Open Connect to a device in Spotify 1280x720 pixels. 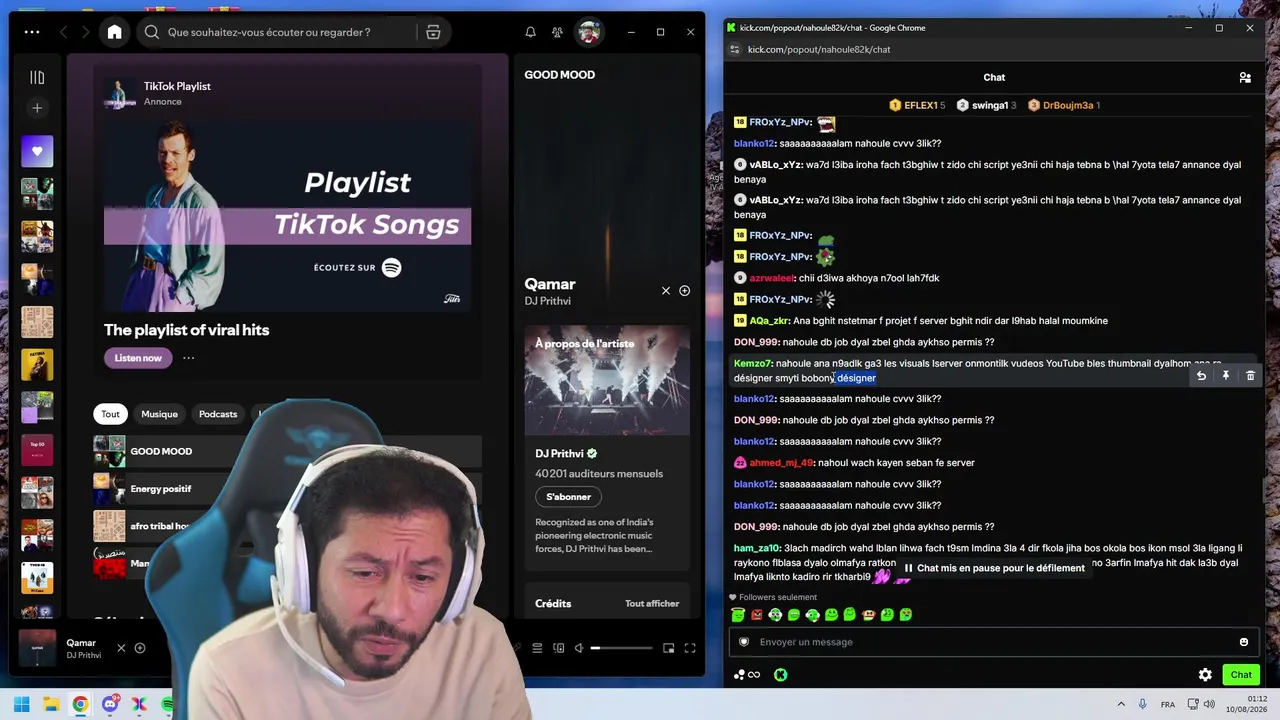[x=558, y=648]
